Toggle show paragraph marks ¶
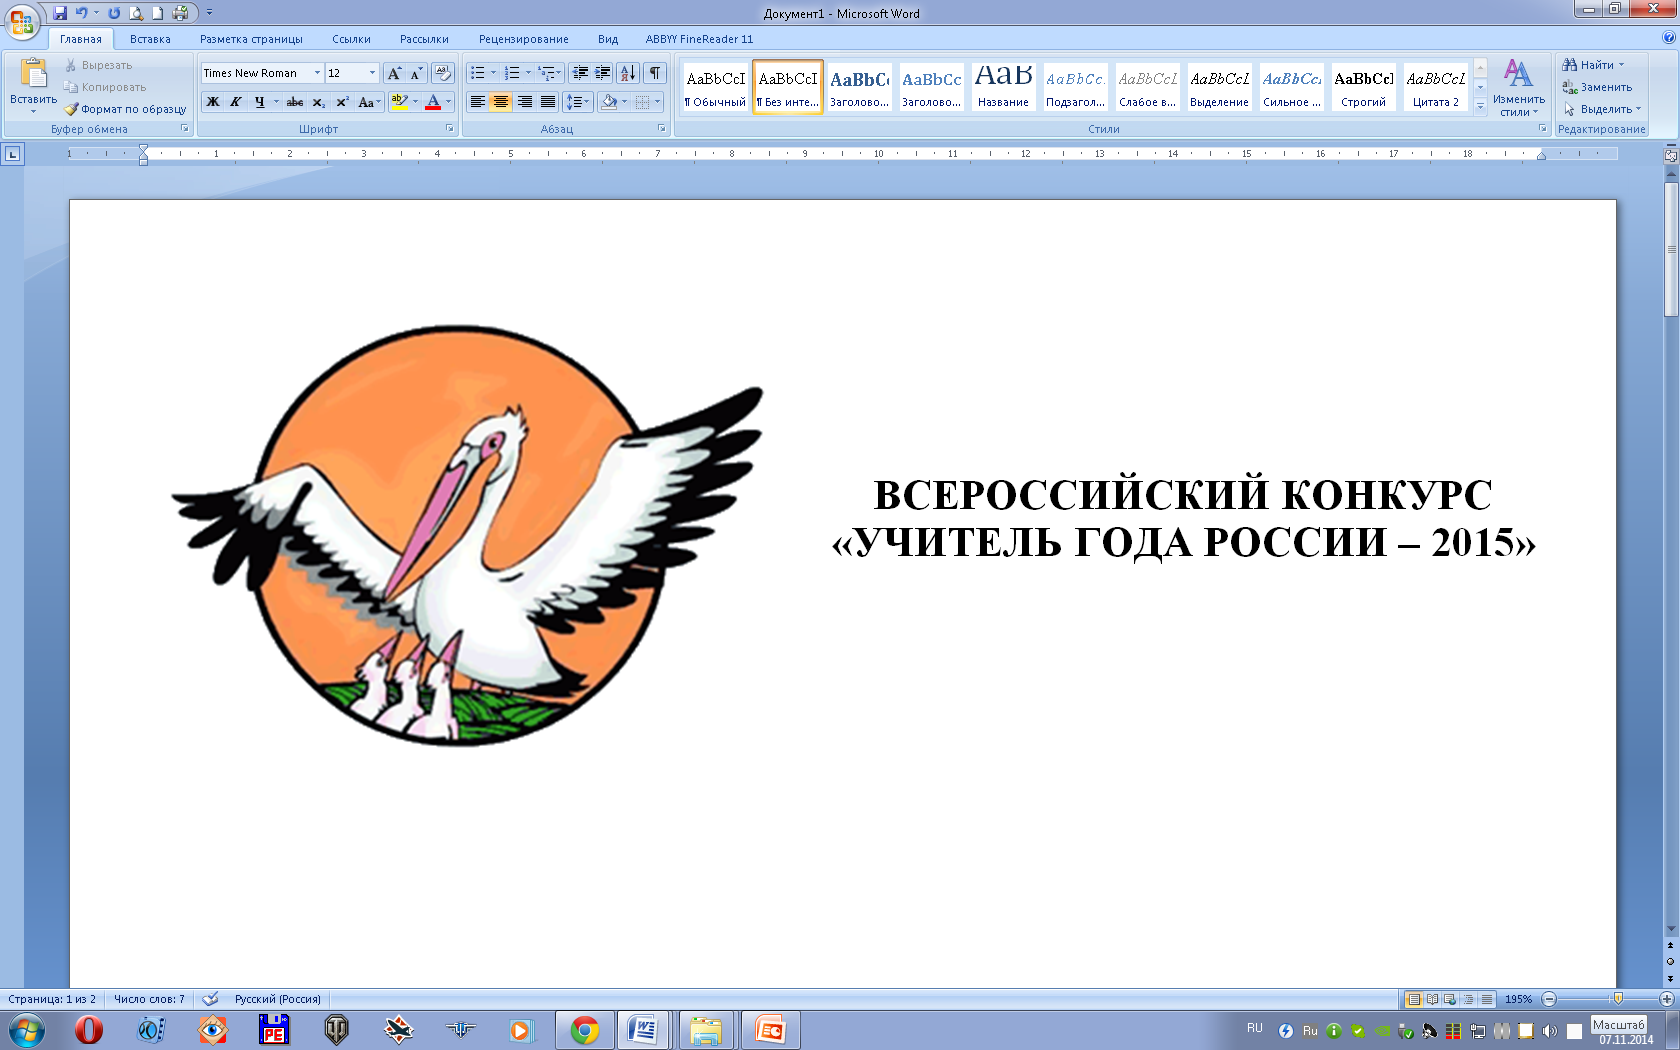 (655, 73)
